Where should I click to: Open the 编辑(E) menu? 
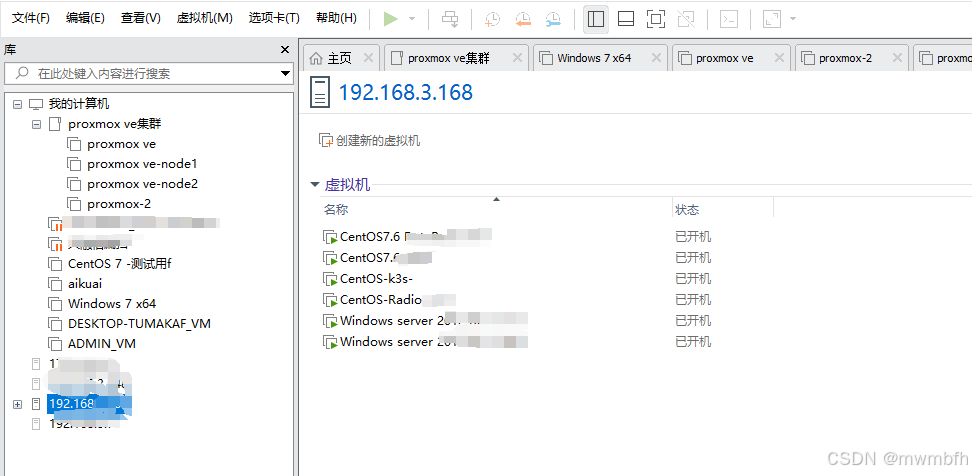click(85, 18)
